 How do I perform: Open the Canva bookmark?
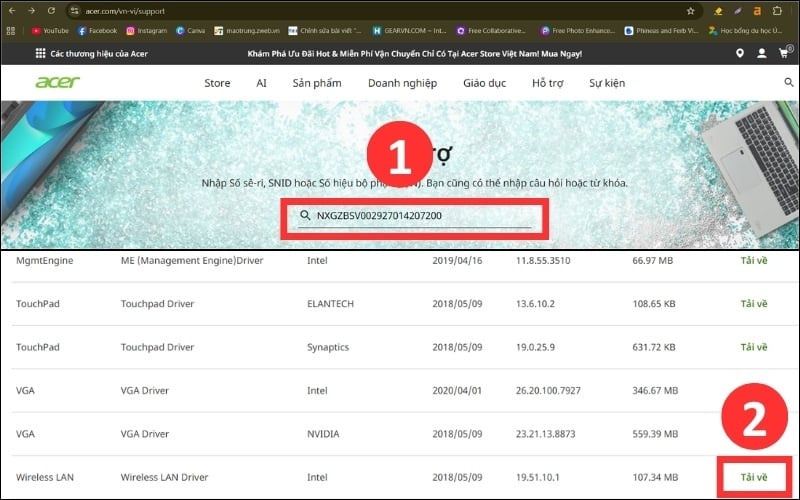point(190,31)
